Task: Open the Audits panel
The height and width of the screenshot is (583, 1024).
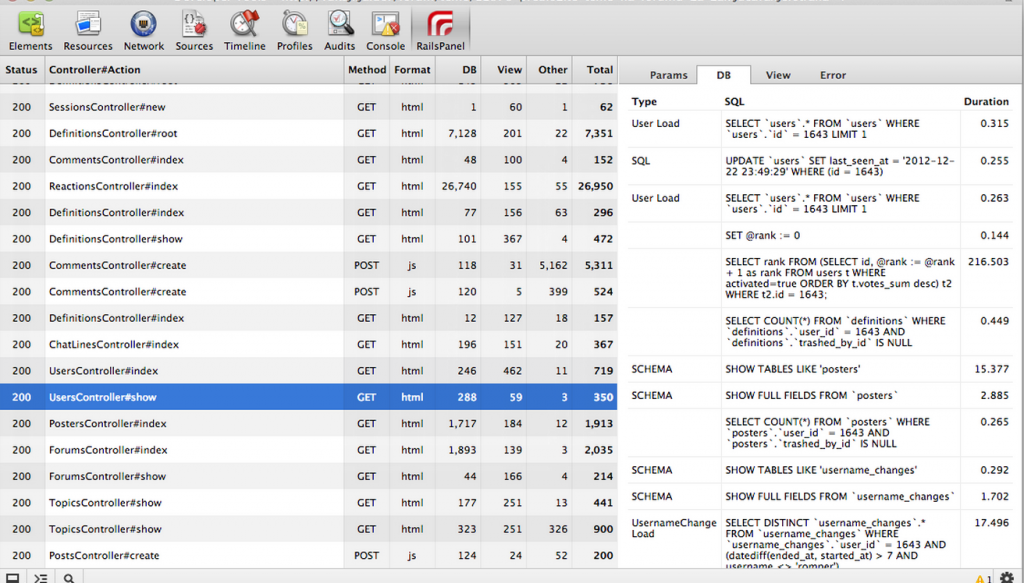Action: pyautogui.click(x=340, y=30)
